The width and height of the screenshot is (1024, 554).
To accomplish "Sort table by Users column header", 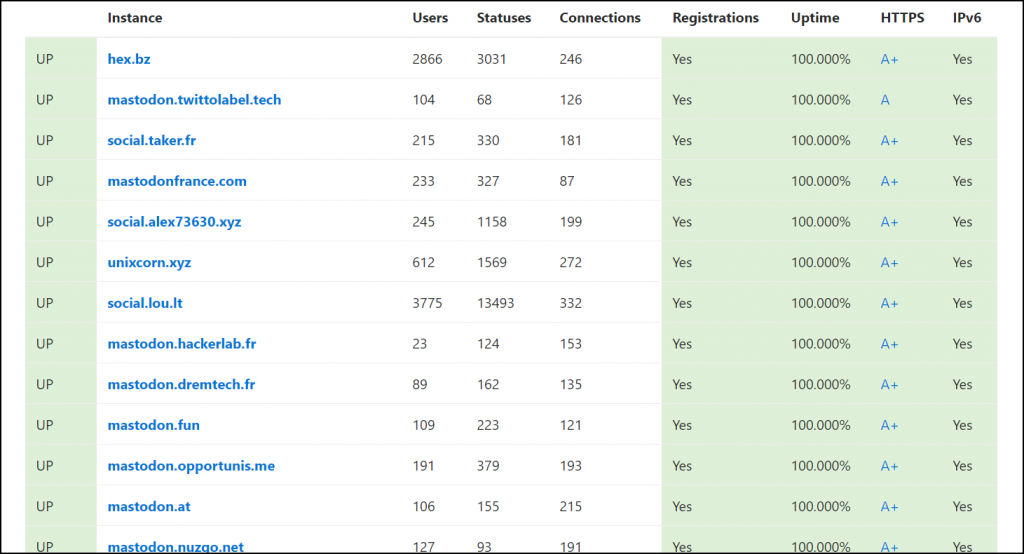I will pyautogui.click(x=430, y=18).
